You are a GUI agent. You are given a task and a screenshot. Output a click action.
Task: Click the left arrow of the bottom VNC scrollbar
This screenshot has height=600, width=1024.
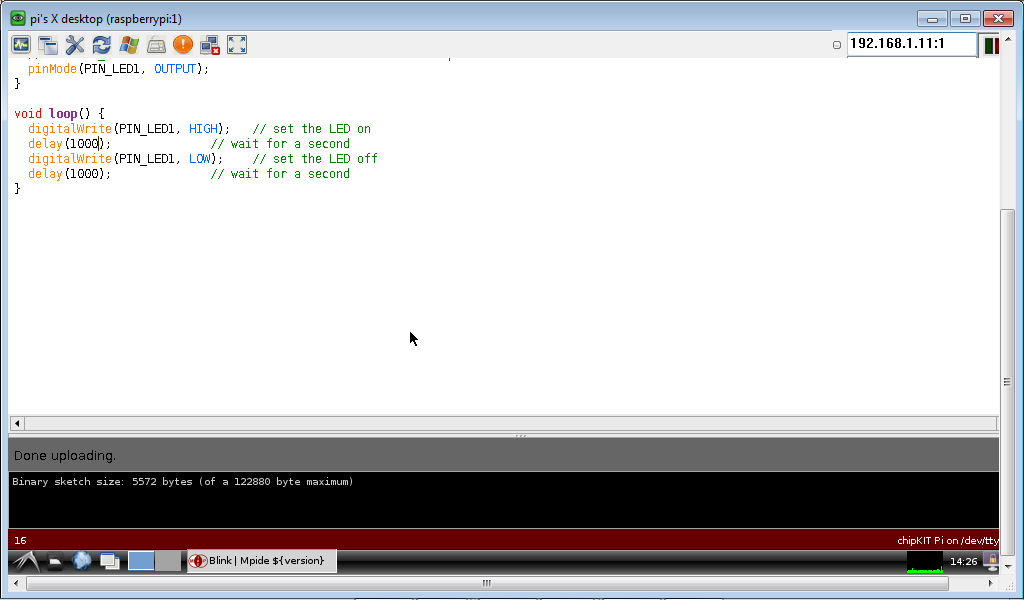coord(16,583)
